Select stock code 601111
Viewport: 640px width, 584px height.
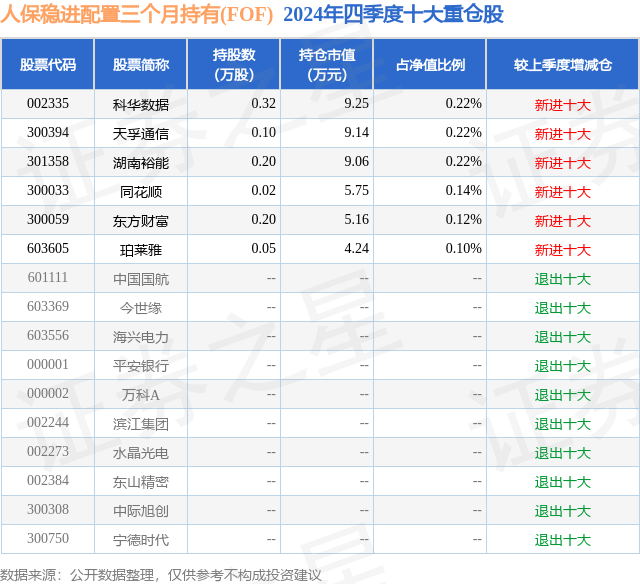click(x=48, y=278)
